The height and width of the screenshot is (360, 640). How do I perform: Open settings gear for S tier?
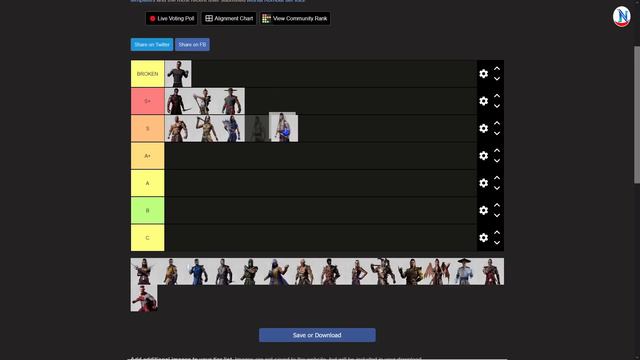[x=483, y=128]
